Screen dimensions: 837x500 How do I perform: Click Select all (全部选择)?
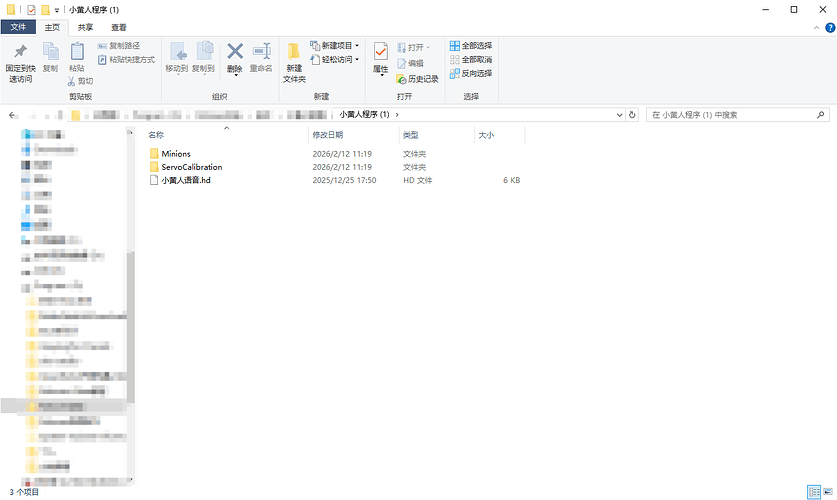(x=471, y=46)
